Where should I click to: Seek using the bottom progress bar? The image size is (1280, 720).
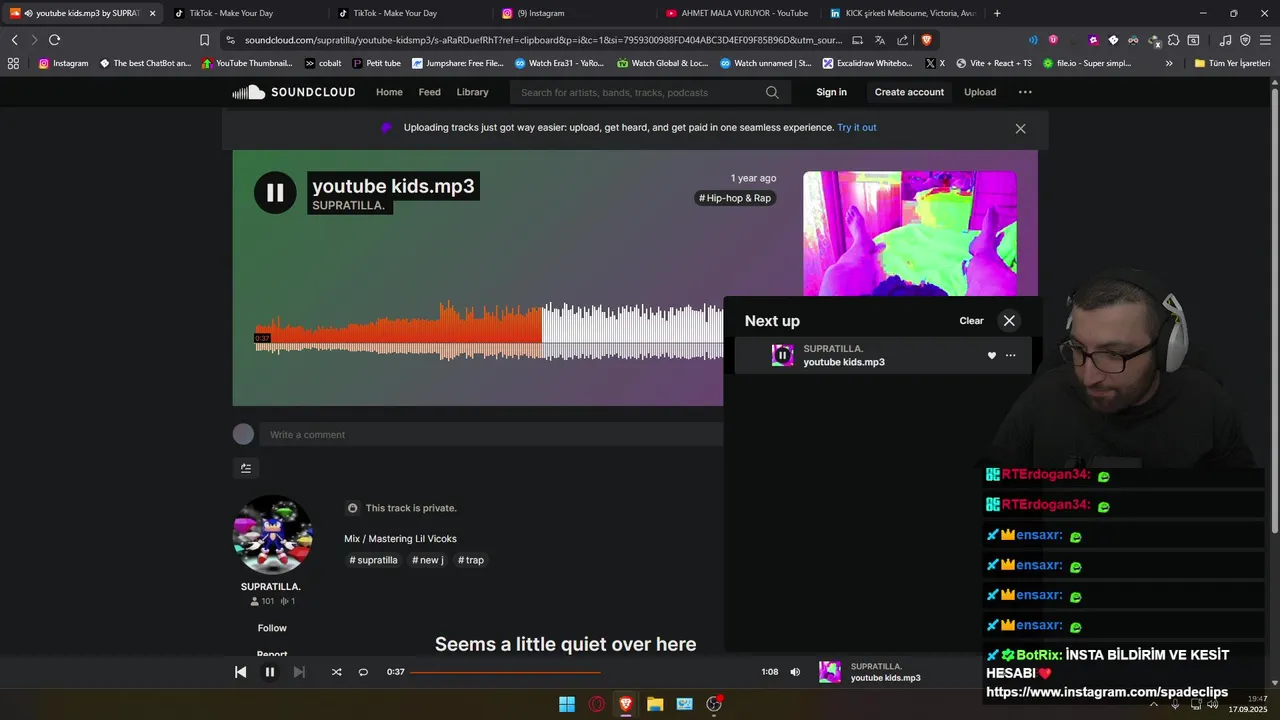point(580,672)
